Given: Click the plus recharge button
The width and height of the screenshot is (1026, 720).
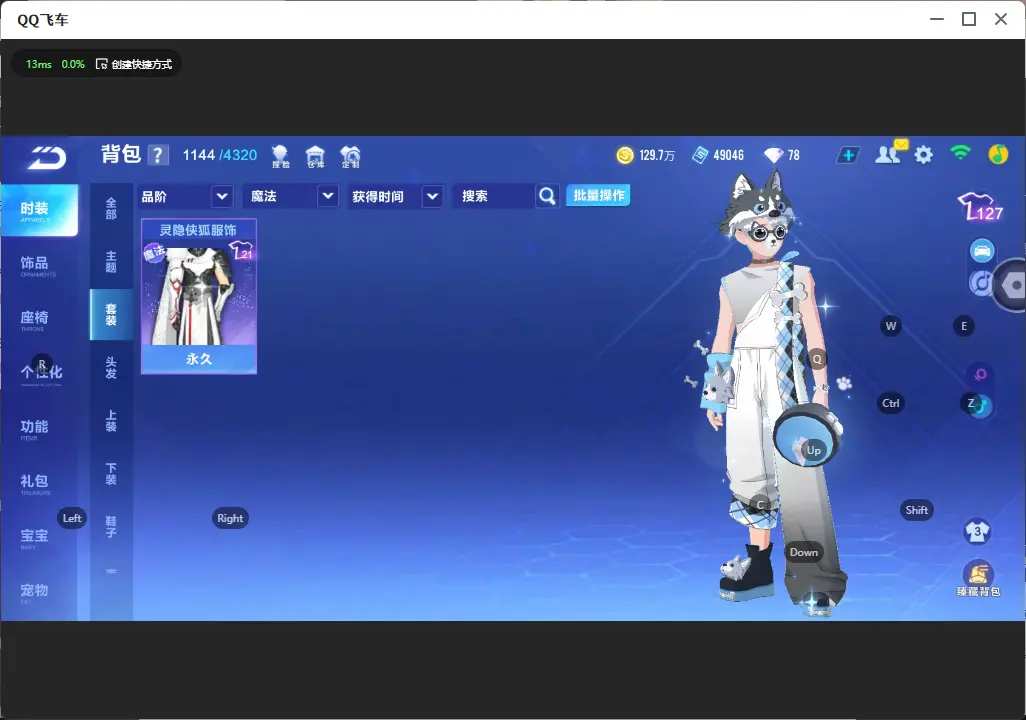Looking at the screenshot, I should pyautogui.click(x=848, y=155).
